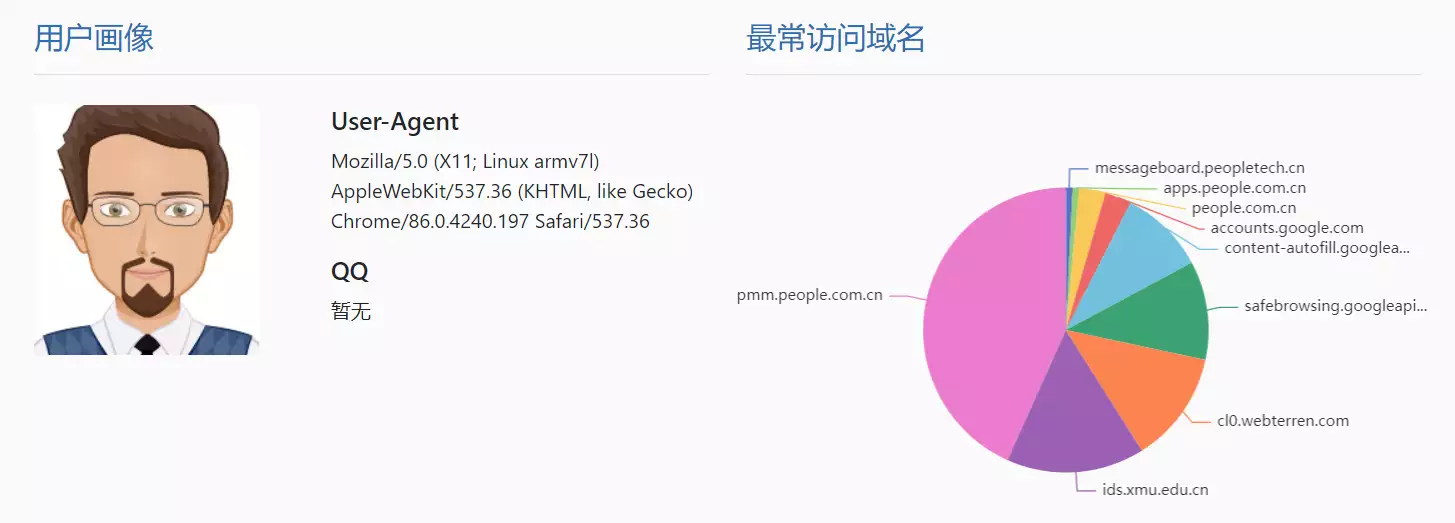Click the safebrowsing.googleapi... chart label
Viewport: 1455px width, 523px height.
pos(1335,306)
